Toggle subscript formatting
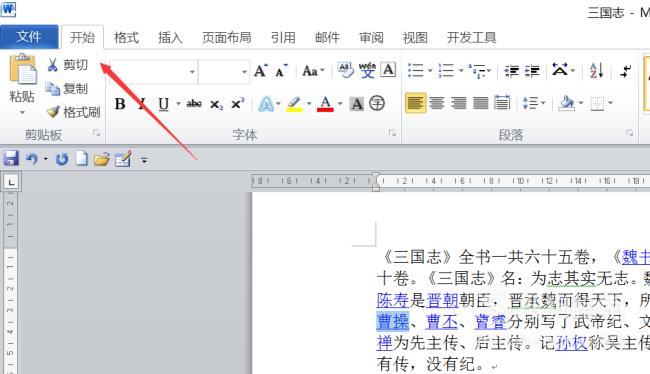 tap(216, 104)
